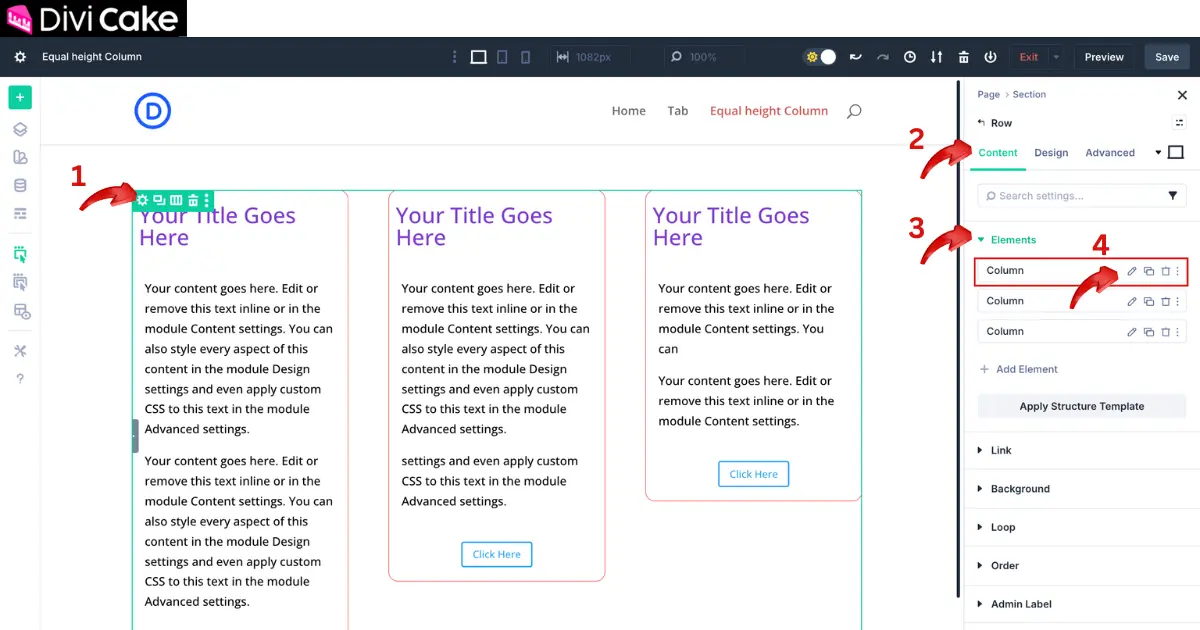
Task: Select the gray hover-mode cursor icon
Action: click(x=20, y=282)
